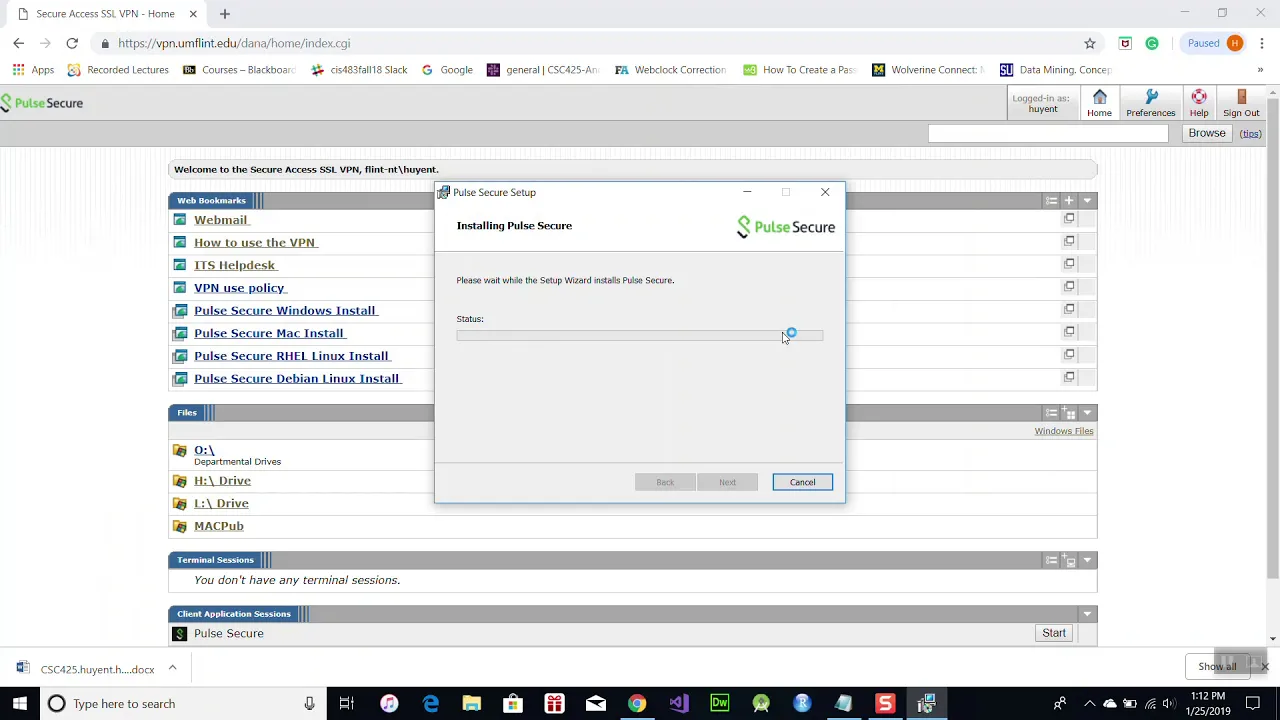Screen dimensions: 1280x720
Task: Click new-window icon for Debian Linux Install row
Action: (x=1069, y=377)
